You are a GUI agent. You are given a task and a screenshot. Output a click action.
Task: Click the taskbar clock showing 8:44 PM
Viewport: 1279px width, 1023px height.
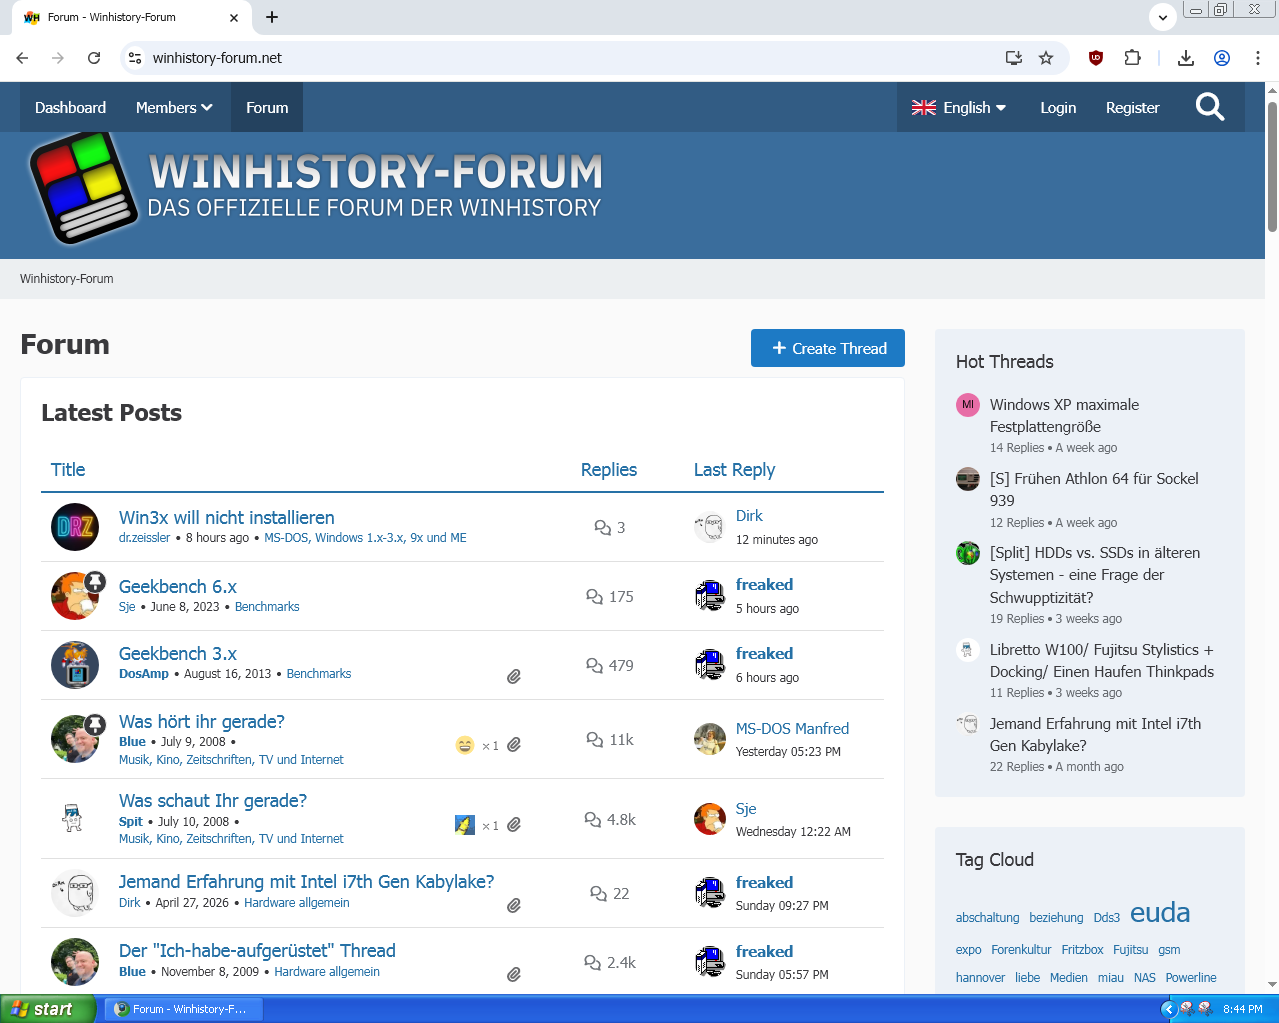[1242, 1009]
